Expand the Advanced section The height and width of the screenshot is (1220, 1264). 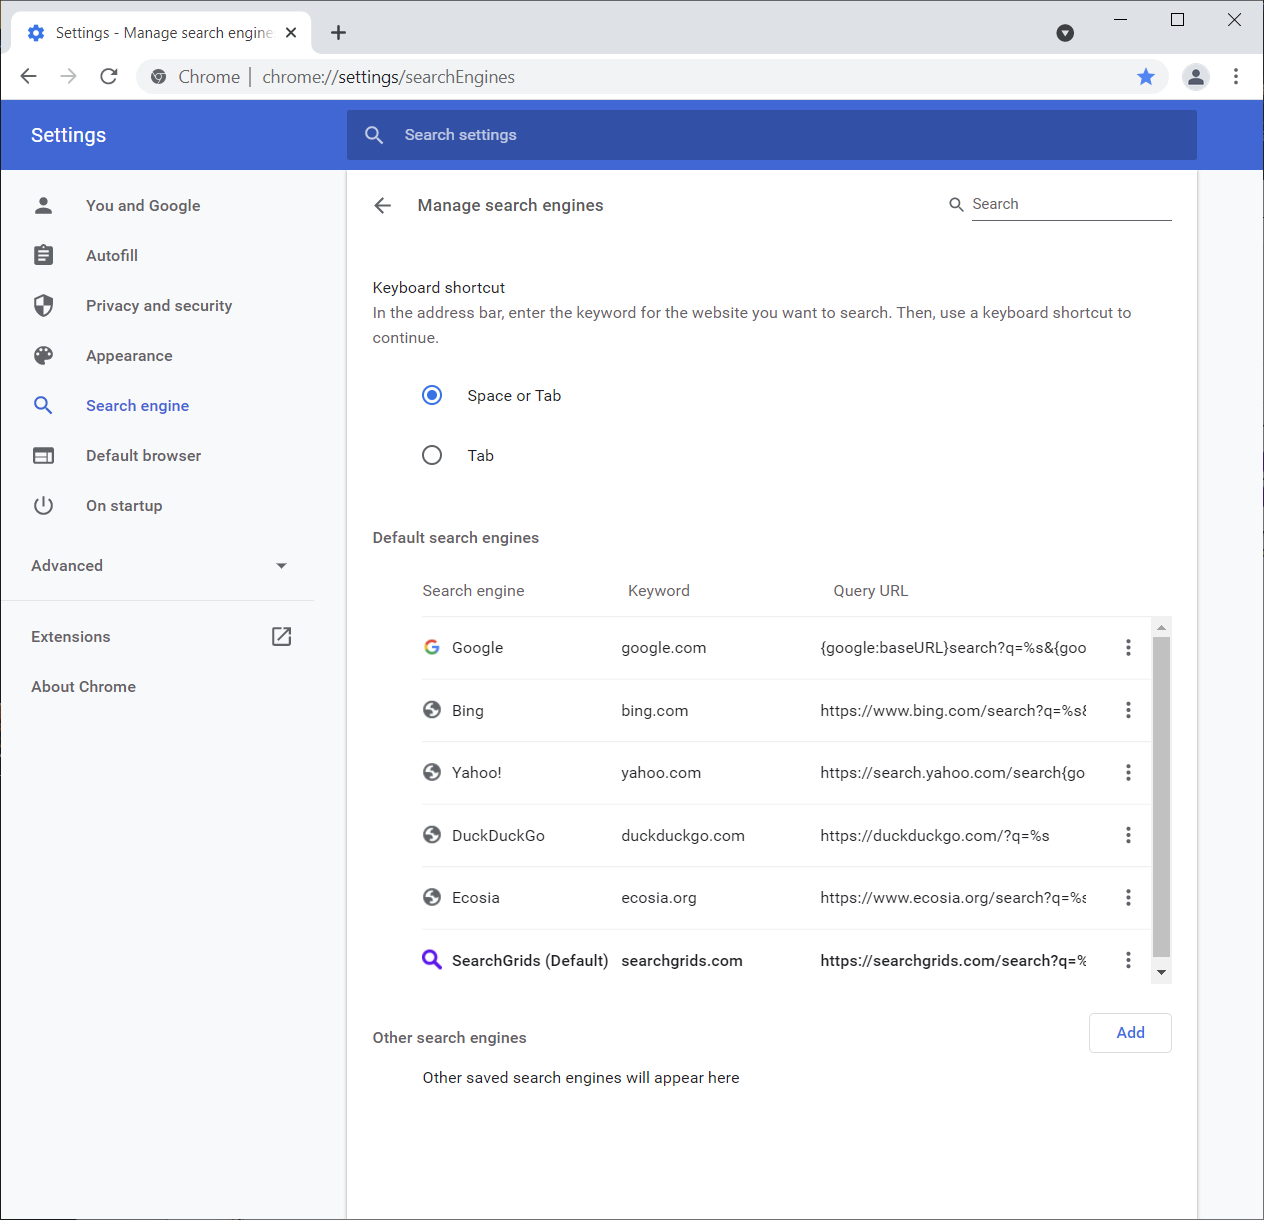click(159, 565)
